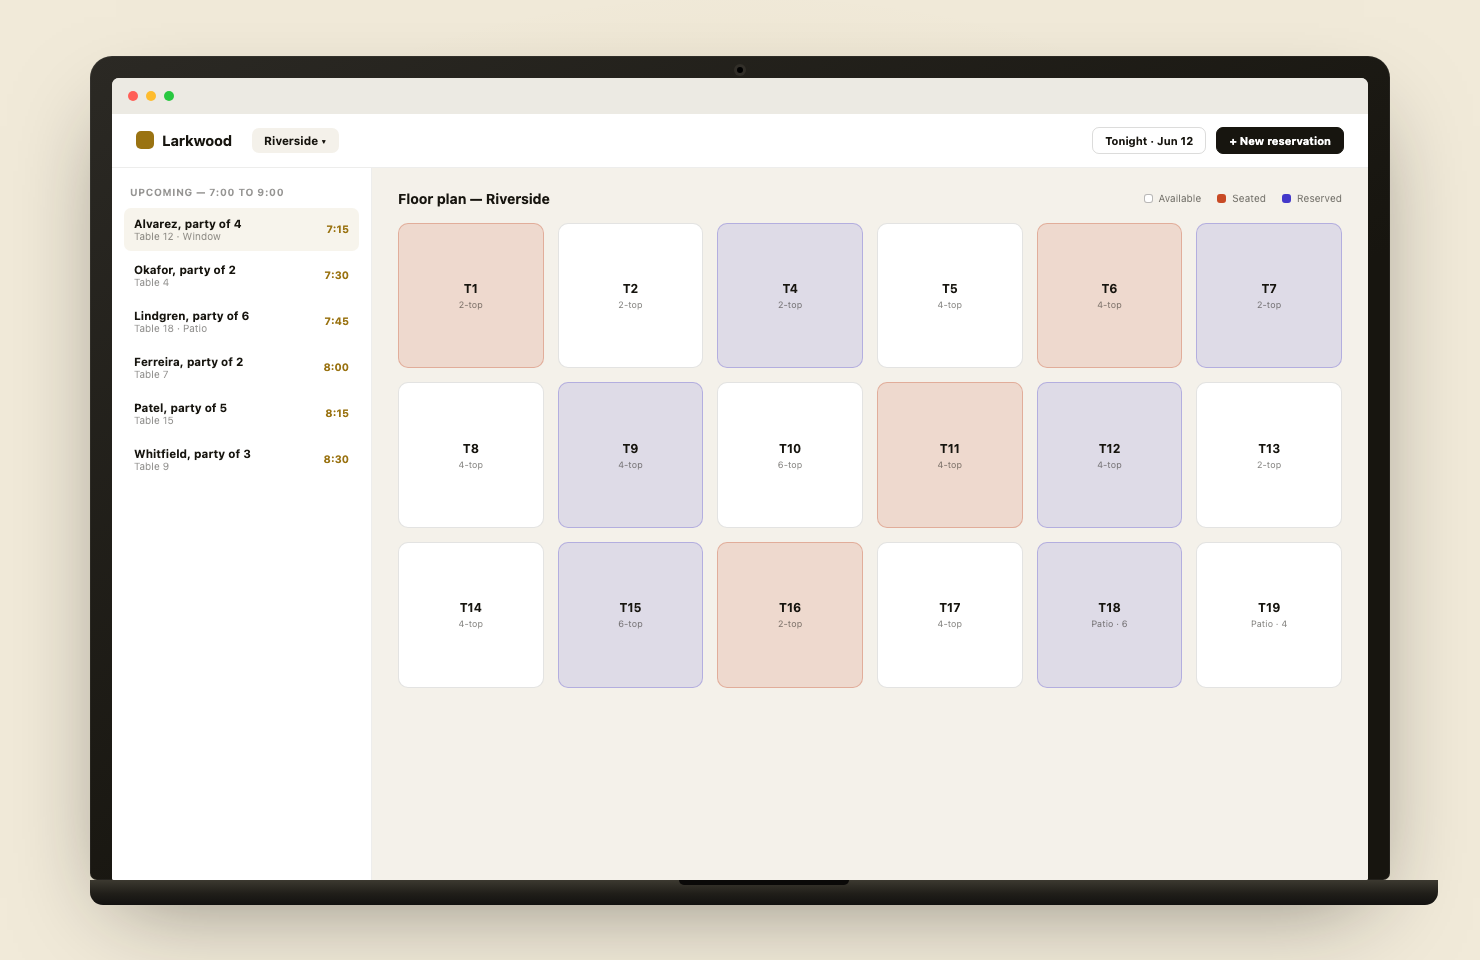This screenshot has width=1480, height=960.
Task: Choose the 6-top table T10
Action: click(x=790, y=455)
